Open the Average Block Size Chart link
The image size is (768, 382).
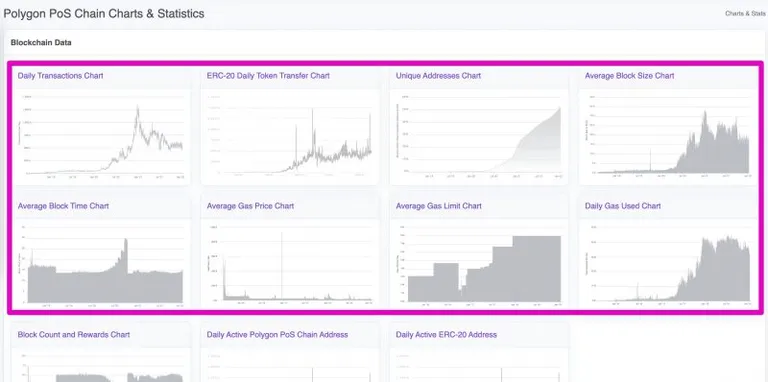tap(629, 75)
